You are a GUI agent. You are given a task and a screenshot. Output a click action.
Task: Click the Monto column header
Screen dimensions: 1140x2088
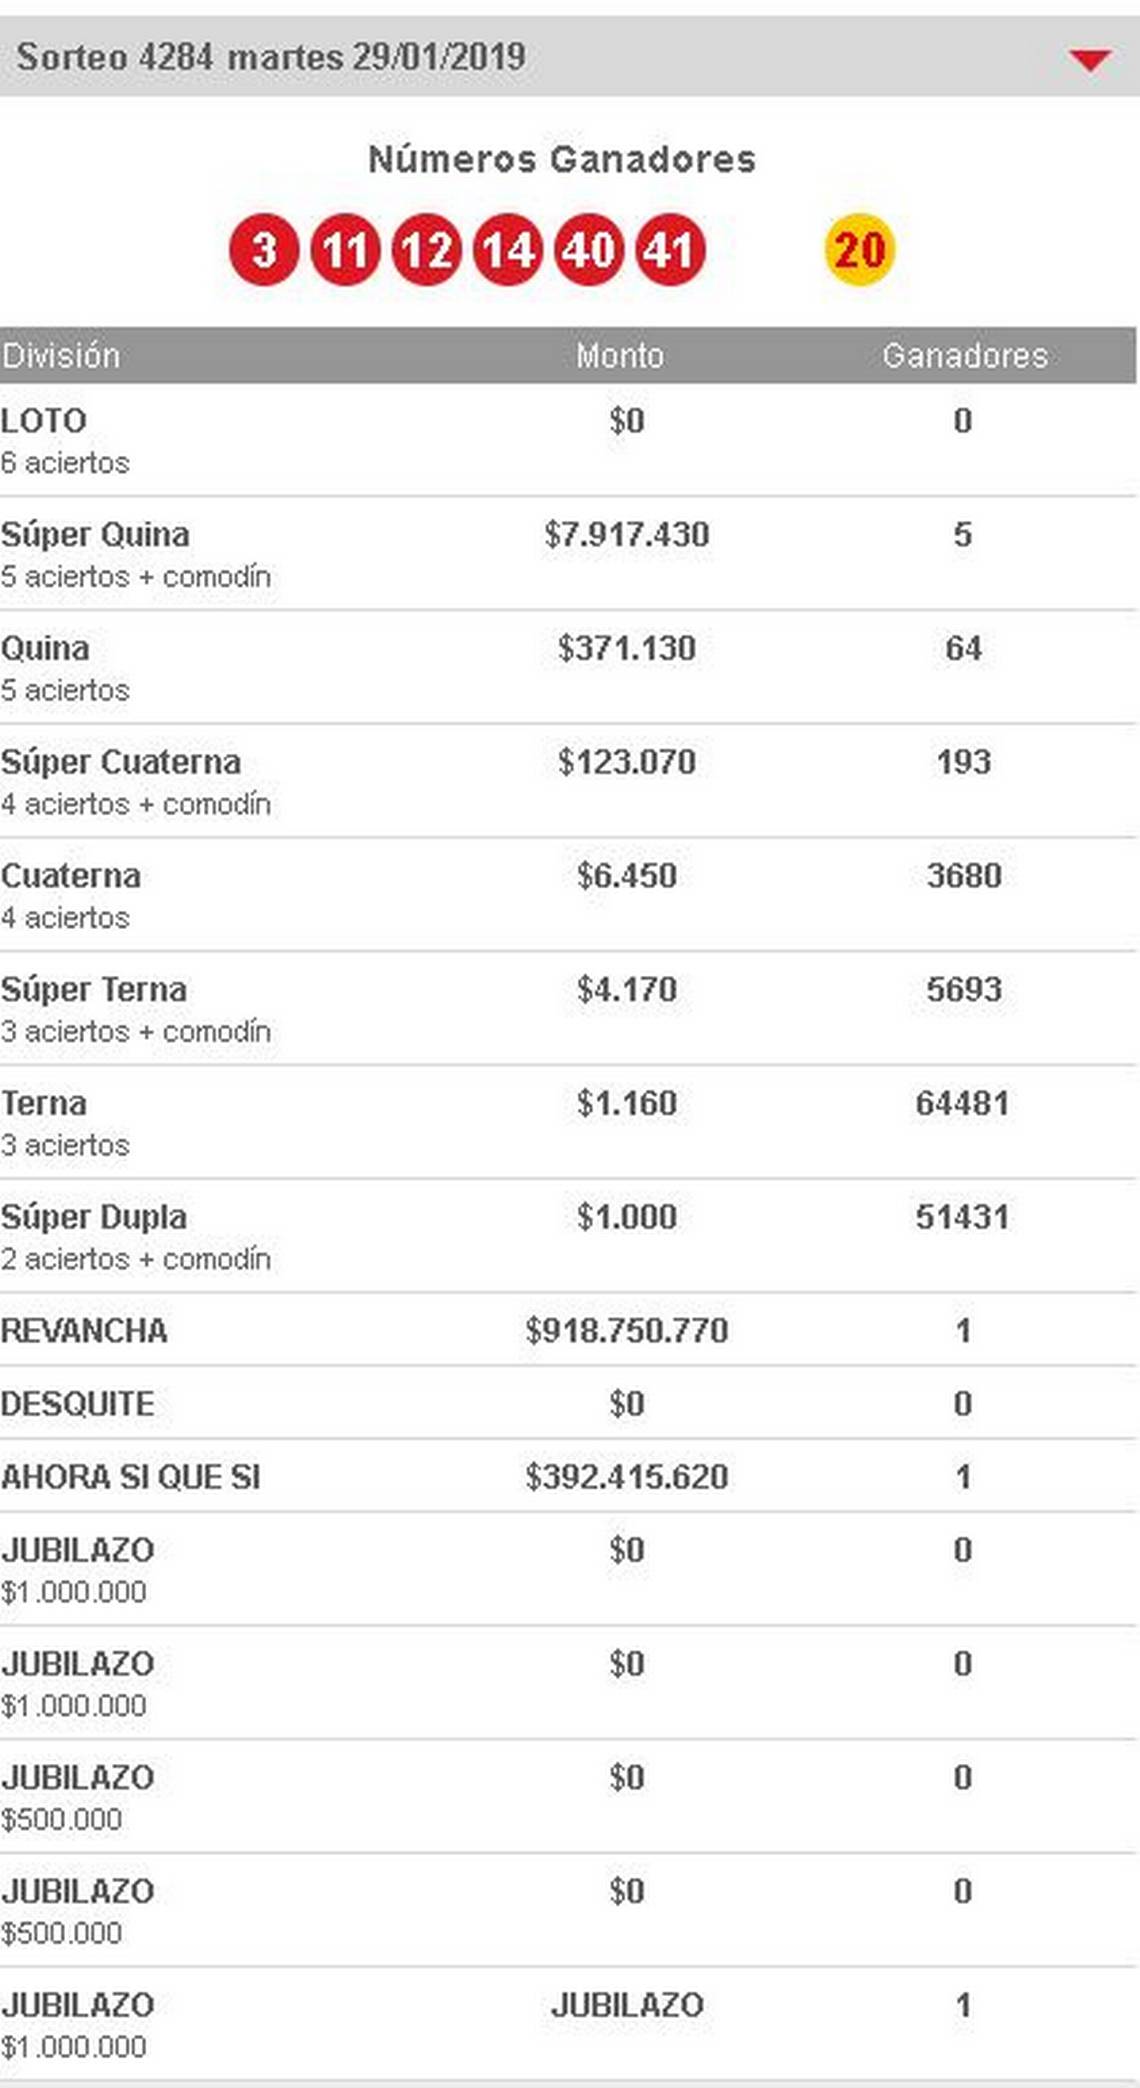(619, 356)
